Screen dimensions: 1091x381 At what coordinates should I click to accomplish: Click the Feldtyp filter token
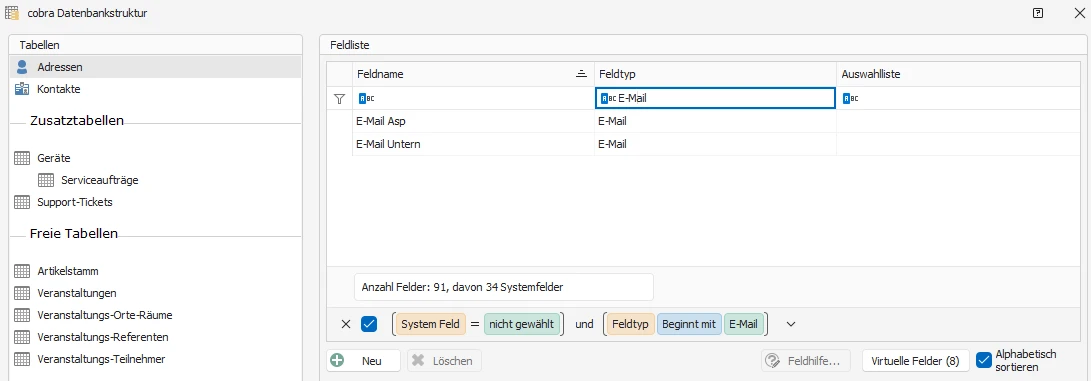631,324
